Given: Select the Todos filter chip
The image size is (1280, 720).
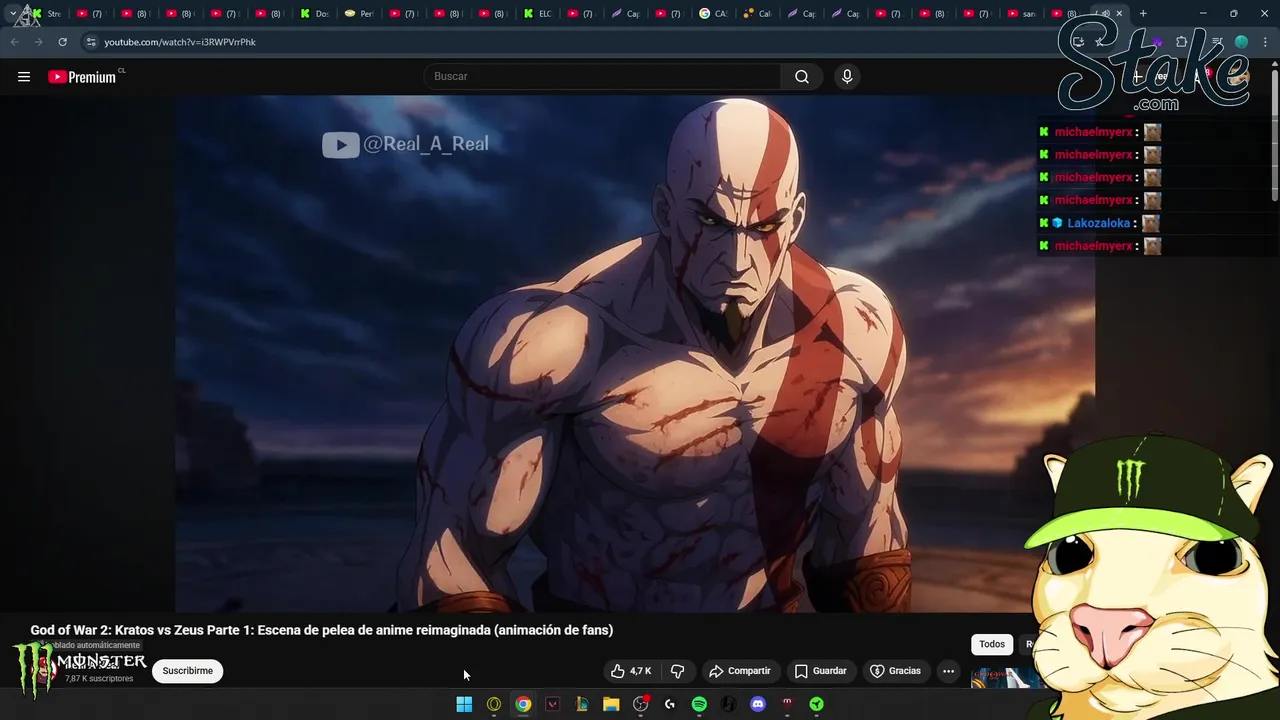Looking at the screenshot, I should pos(992,644).
